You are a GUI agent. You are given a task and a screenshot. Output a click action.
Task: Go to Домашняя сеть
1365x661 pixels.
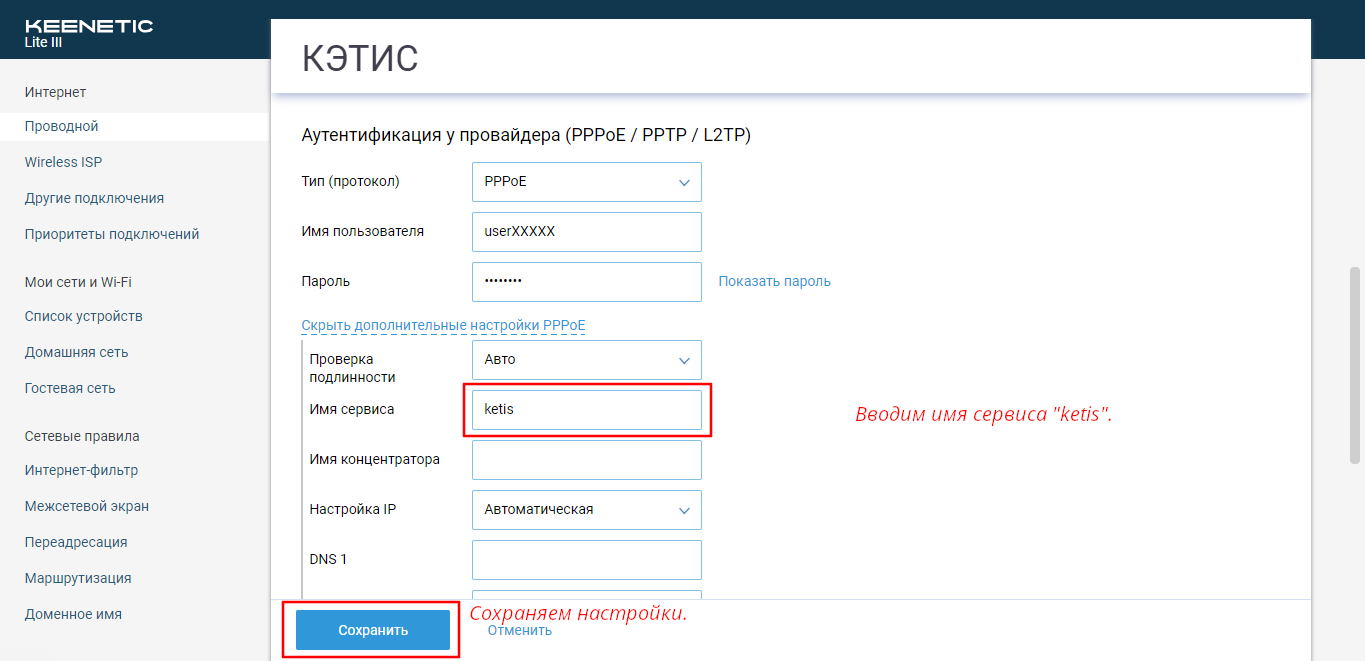coord(76,352)
